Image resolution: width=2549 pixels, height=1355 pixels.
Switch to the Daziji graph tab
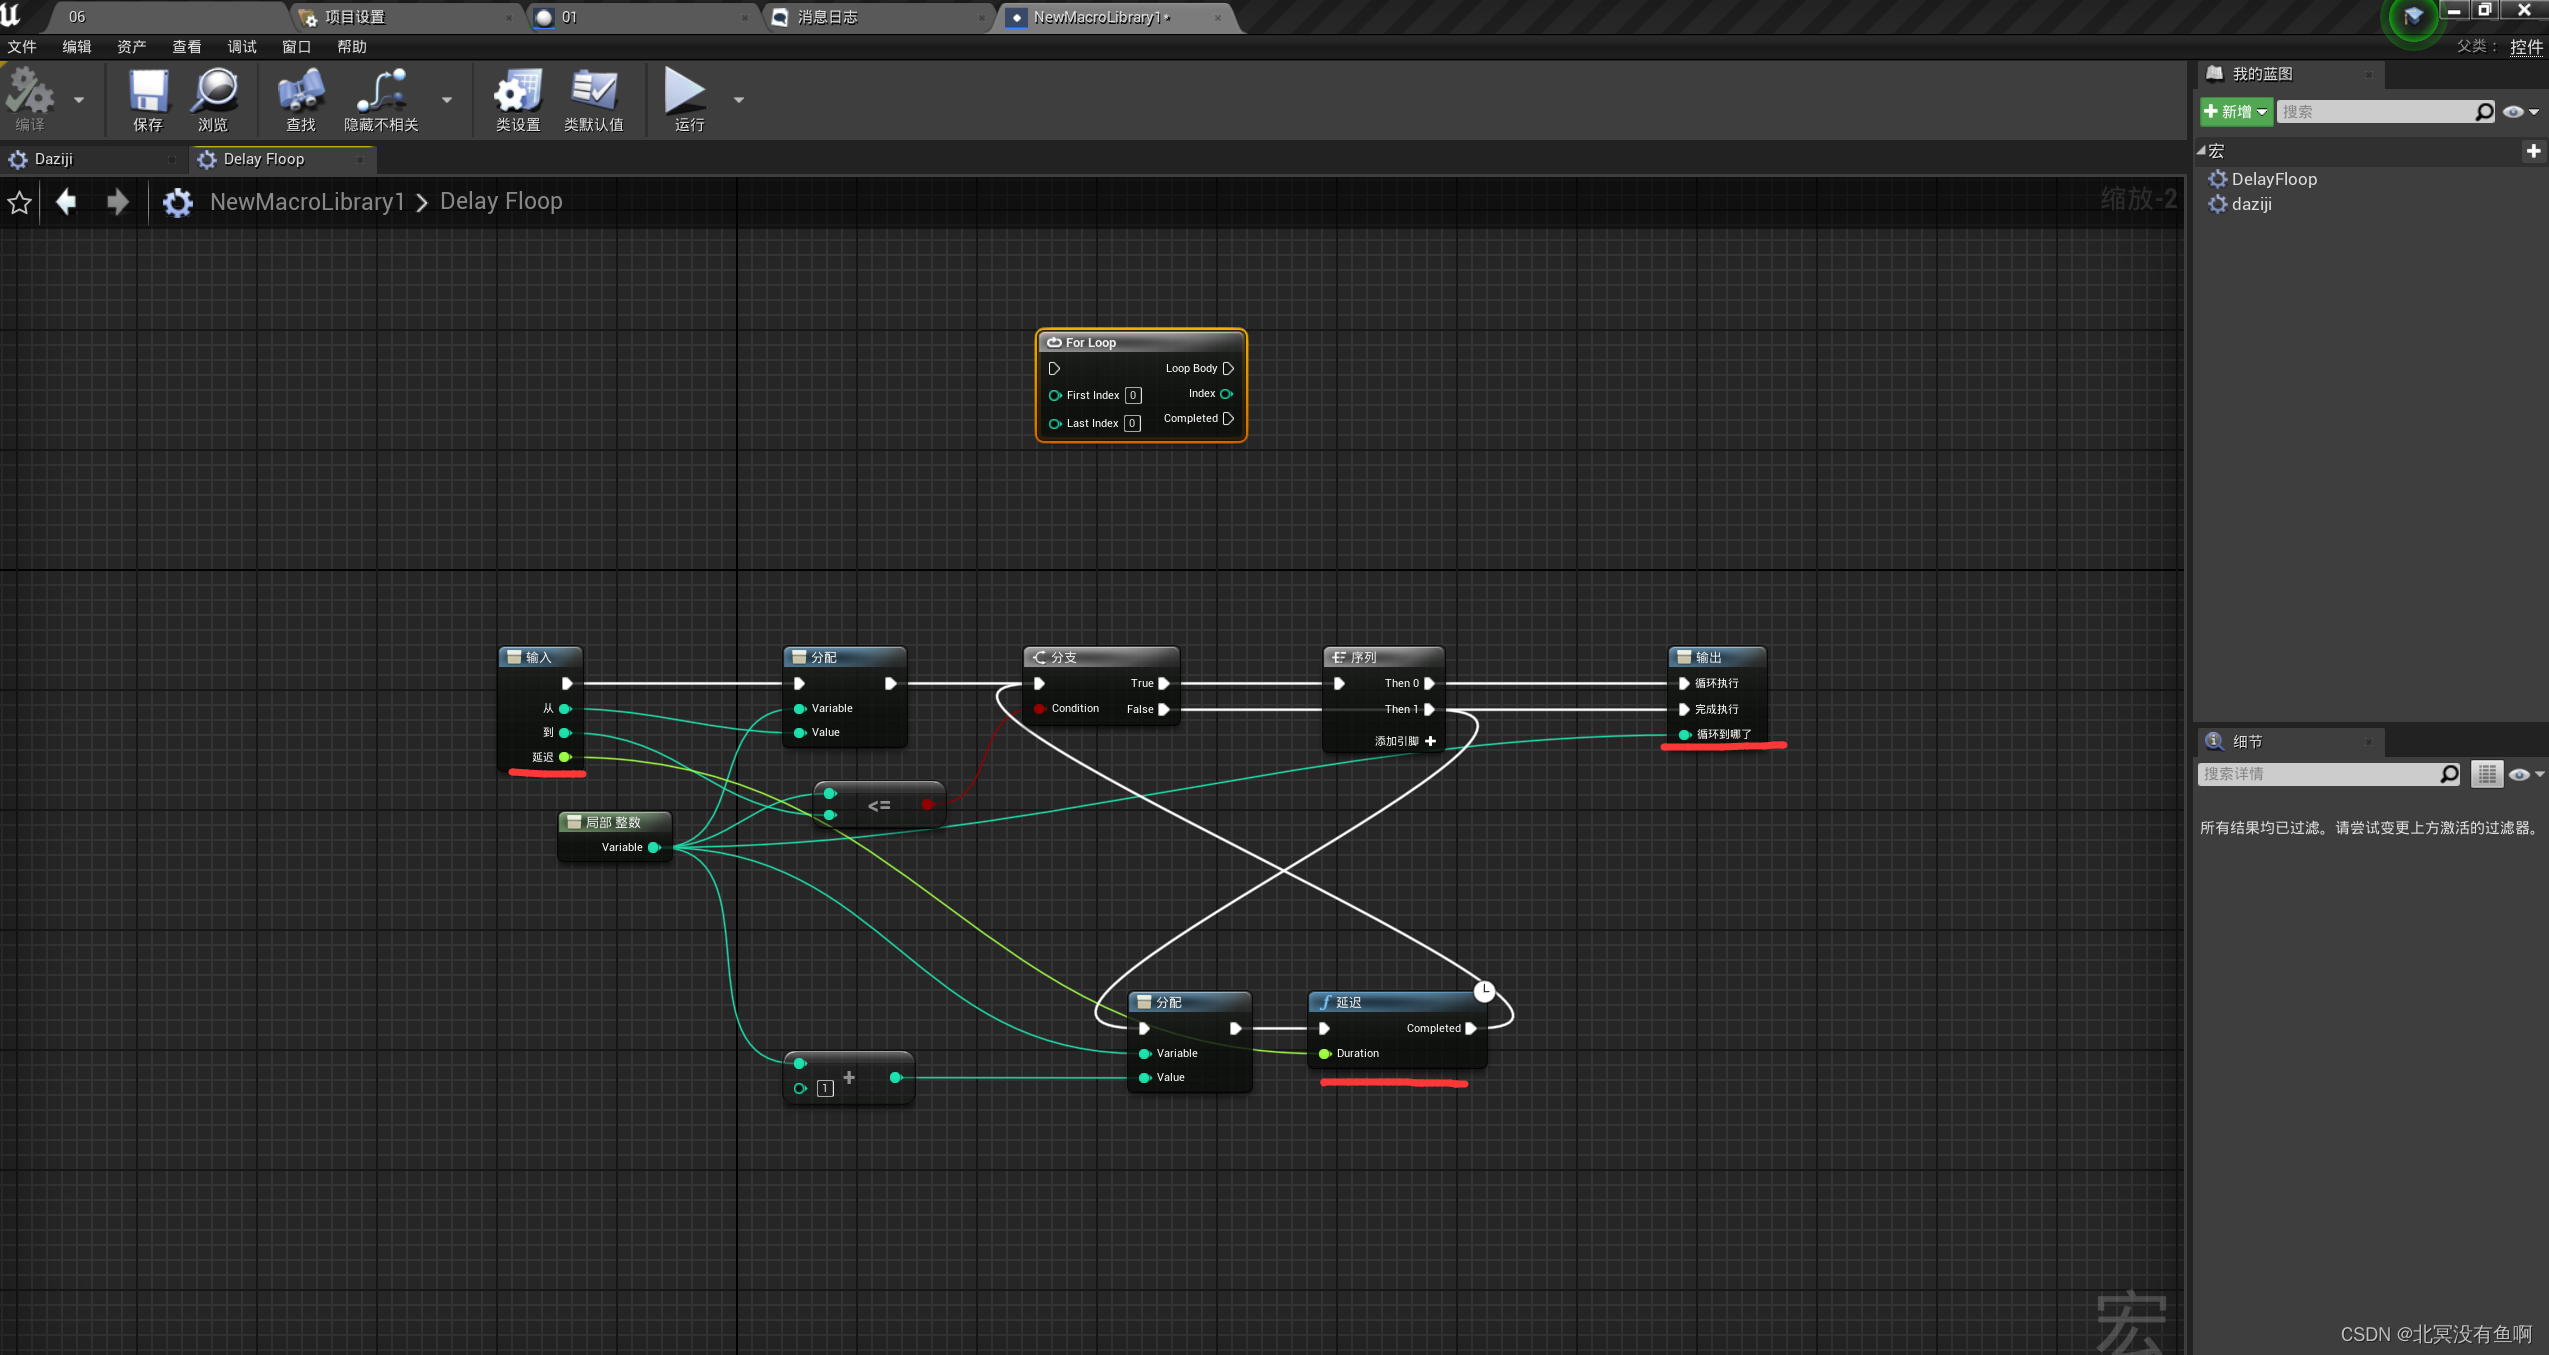[54, 159]
